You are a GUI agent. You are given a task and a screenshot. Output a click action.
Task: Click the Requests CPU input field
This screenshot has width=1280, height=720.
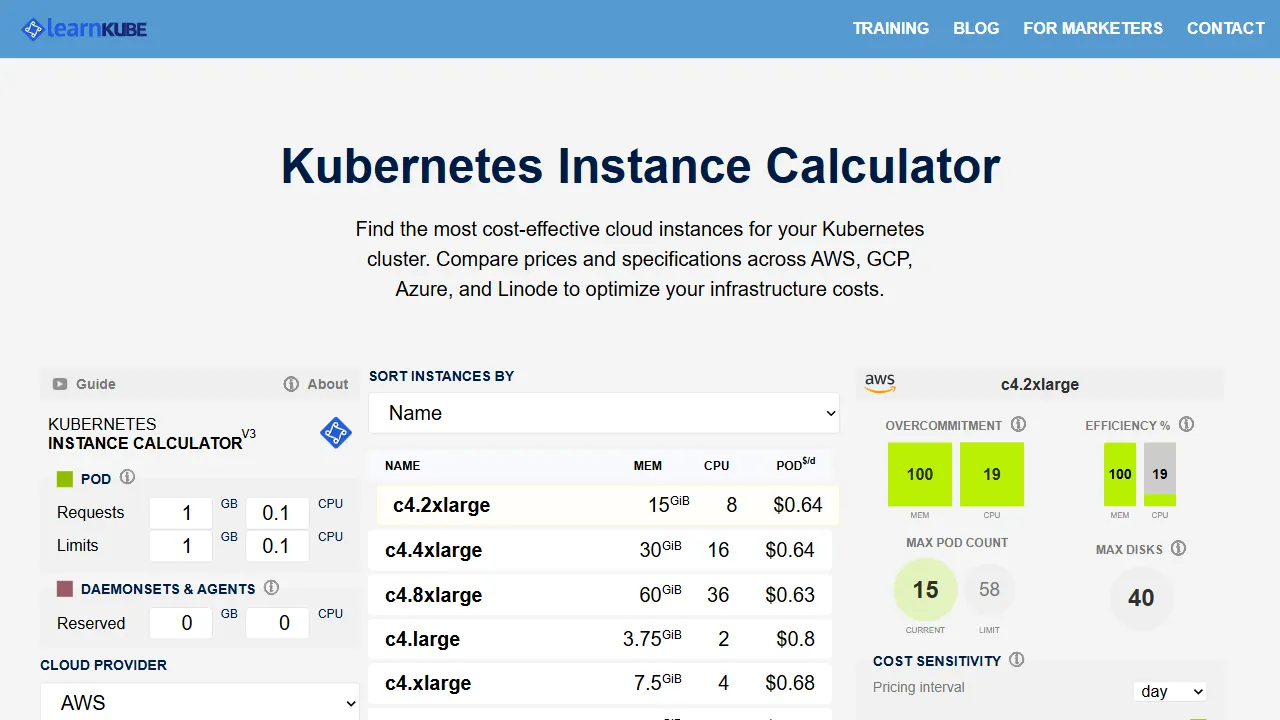click(278, 513)
